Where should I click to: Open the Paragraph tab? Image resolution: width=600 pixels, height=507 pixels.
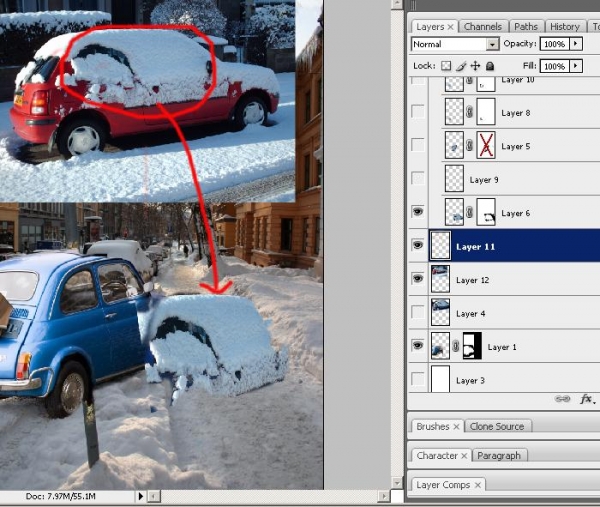coord(499,456)
